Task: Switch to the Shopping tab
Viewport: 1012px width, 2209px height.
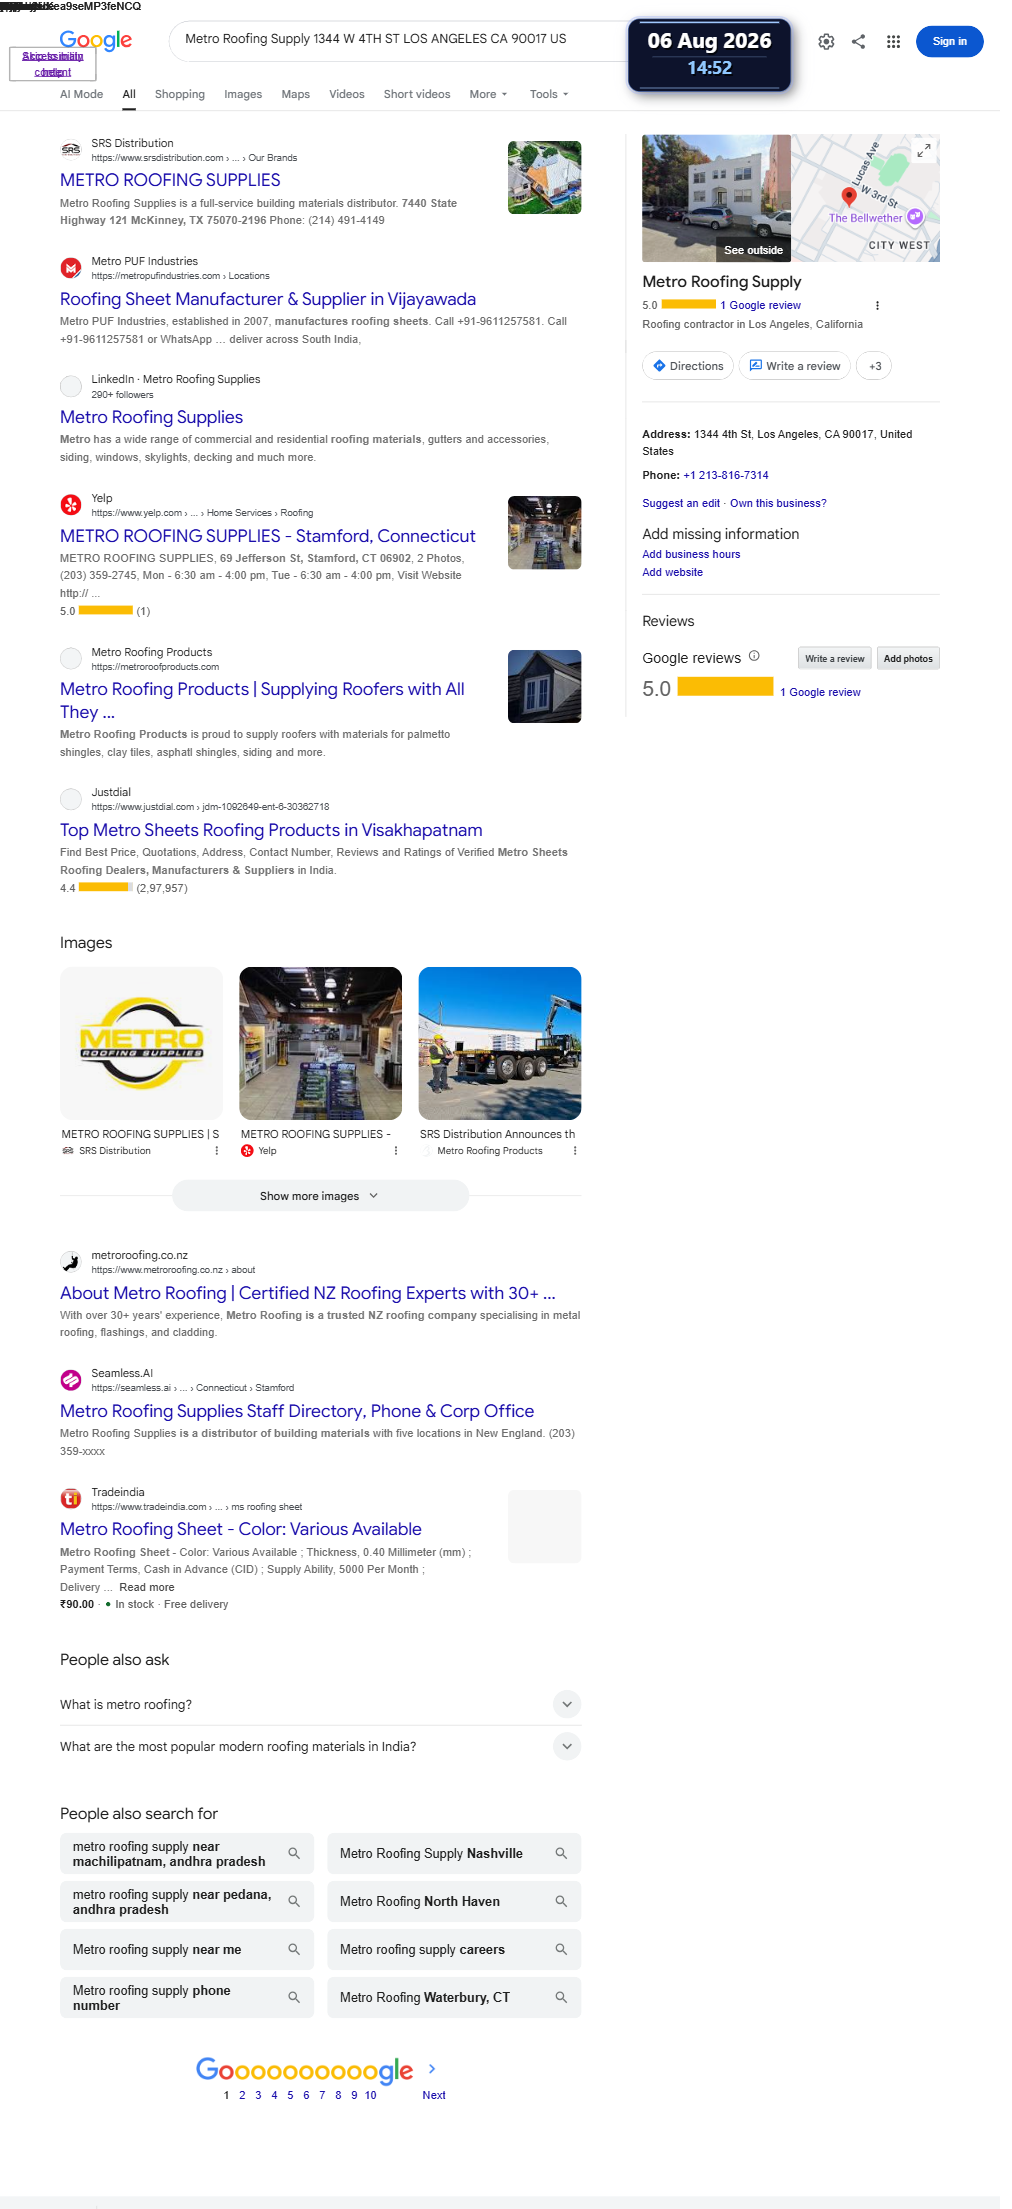Action: tap(180, 95)
